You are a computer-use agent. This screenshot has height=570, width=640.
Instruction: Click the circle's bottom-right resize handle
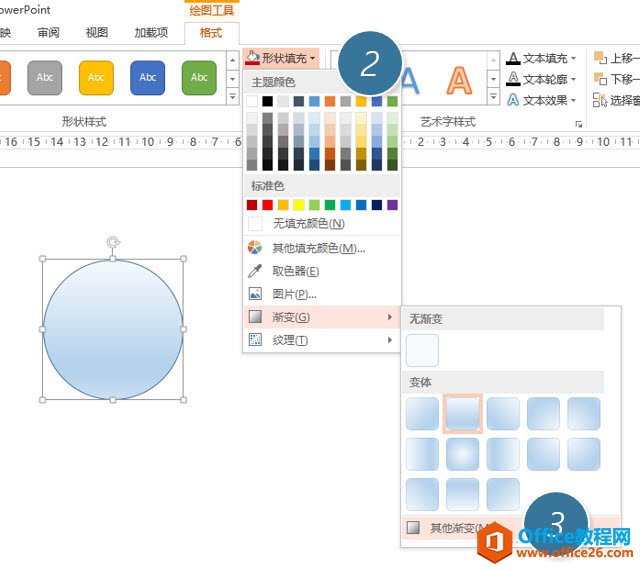pyautogui.click(x=183, y=400)
